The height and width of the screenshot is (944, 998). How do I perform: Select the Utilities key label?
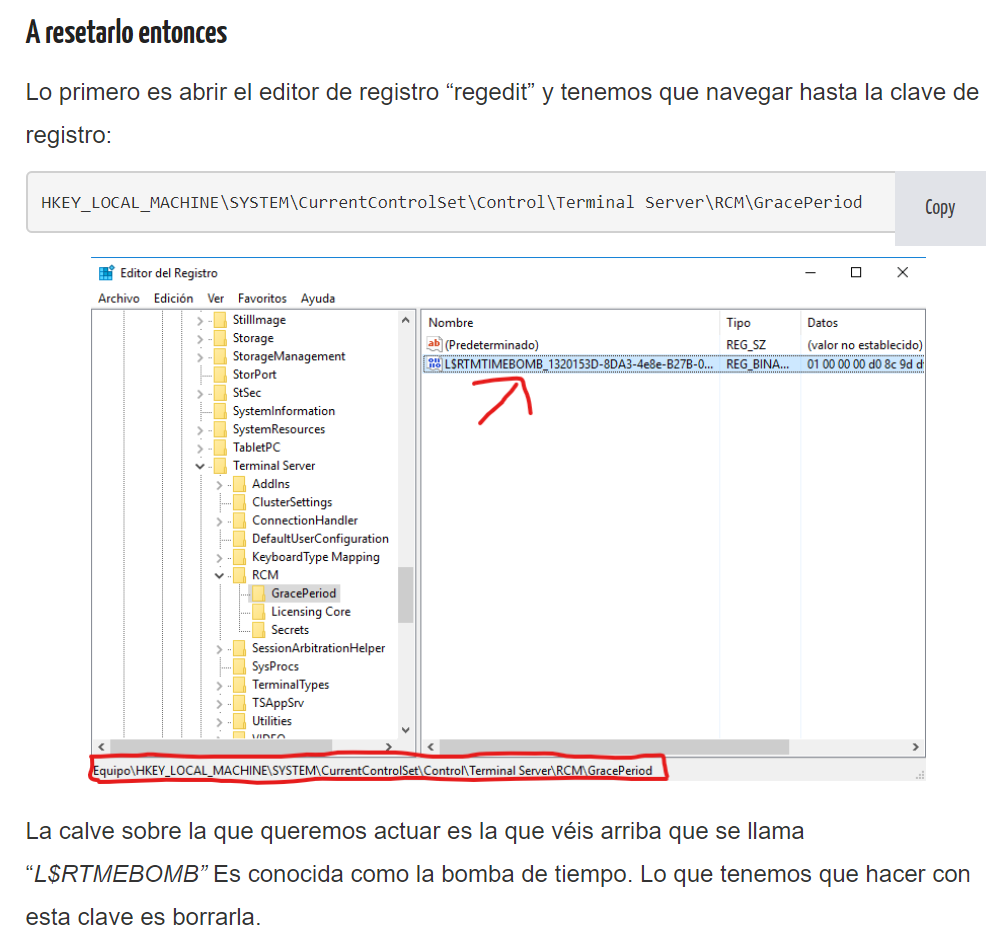272,721
